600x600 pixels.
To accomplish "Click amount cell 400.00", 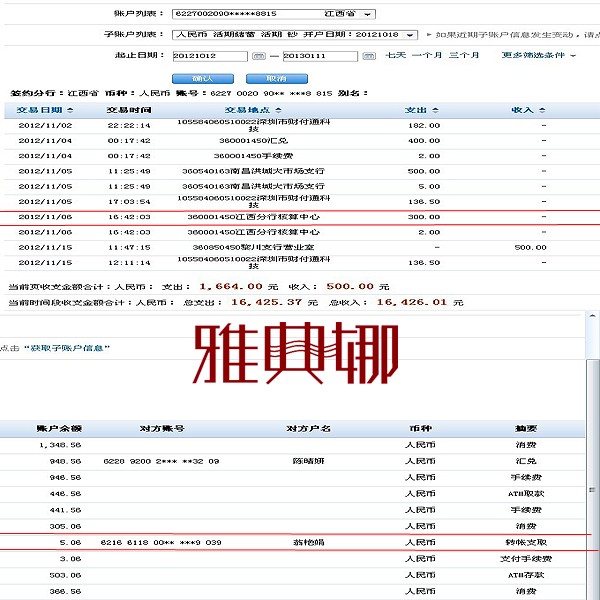I will 424,141.
